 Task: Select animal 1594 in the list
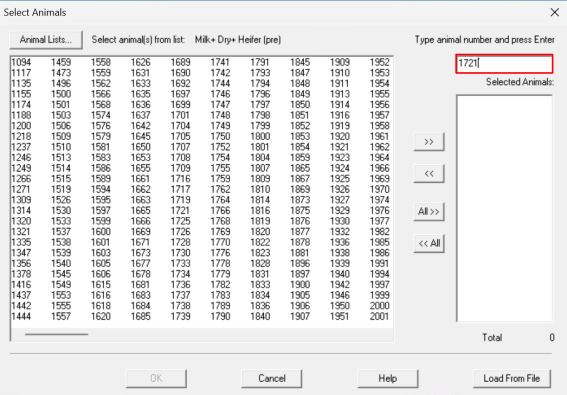(101, 190)
